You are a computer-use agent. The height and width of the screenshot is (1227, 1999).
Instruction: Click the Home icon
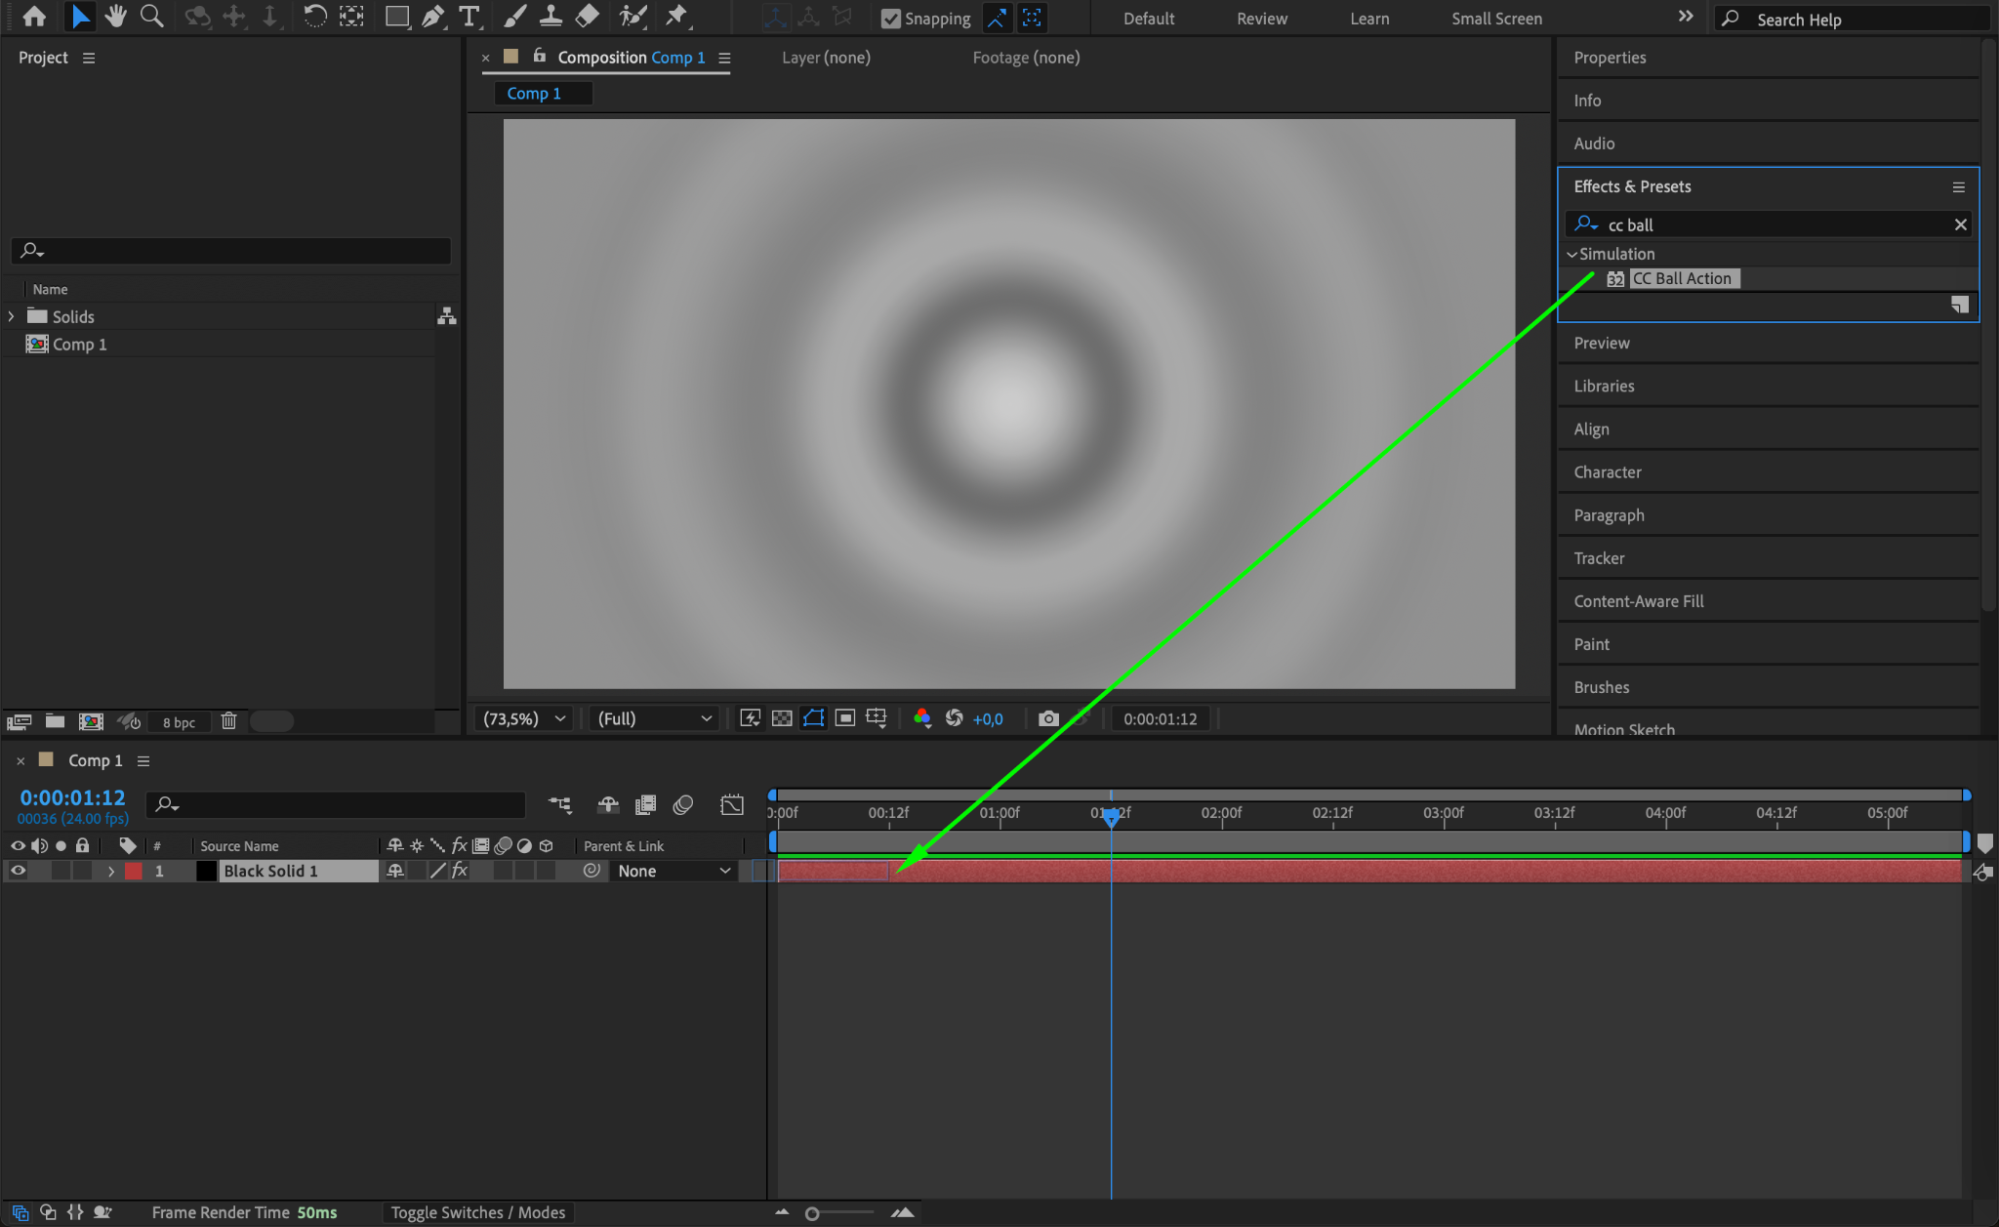(x=34, y=16)
